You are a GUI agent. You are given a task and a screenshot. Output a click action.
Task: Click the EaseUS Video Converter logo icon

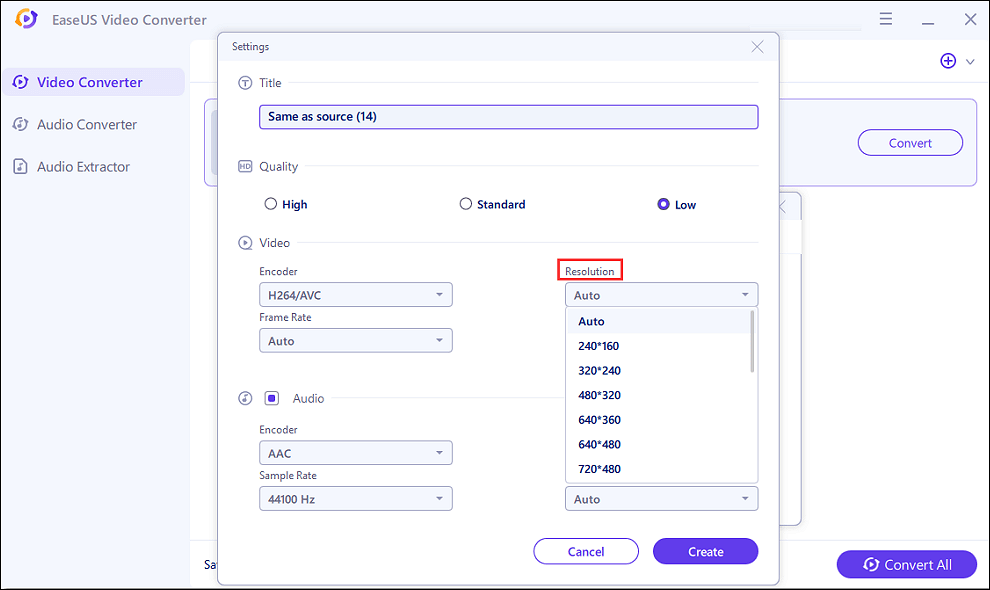[27, 20]
